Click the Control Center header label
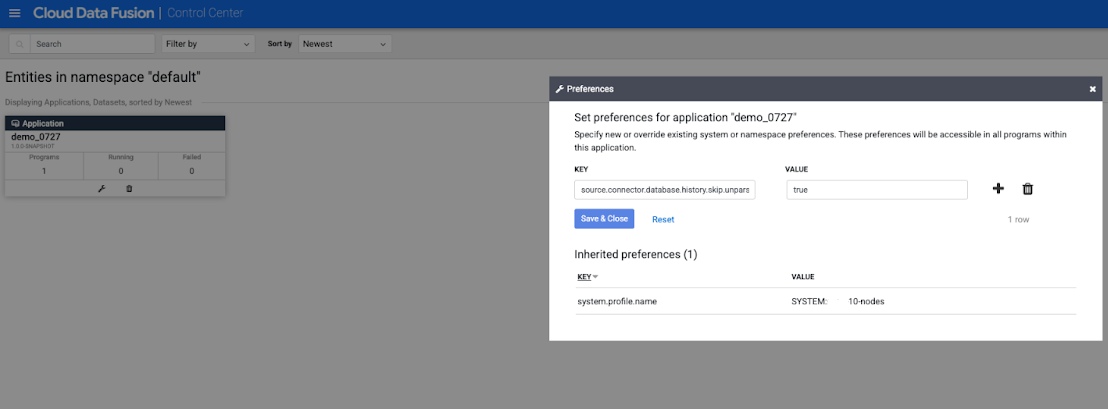Image resolution: width=1108 pixels, height=409 pixels. (205, 13)
